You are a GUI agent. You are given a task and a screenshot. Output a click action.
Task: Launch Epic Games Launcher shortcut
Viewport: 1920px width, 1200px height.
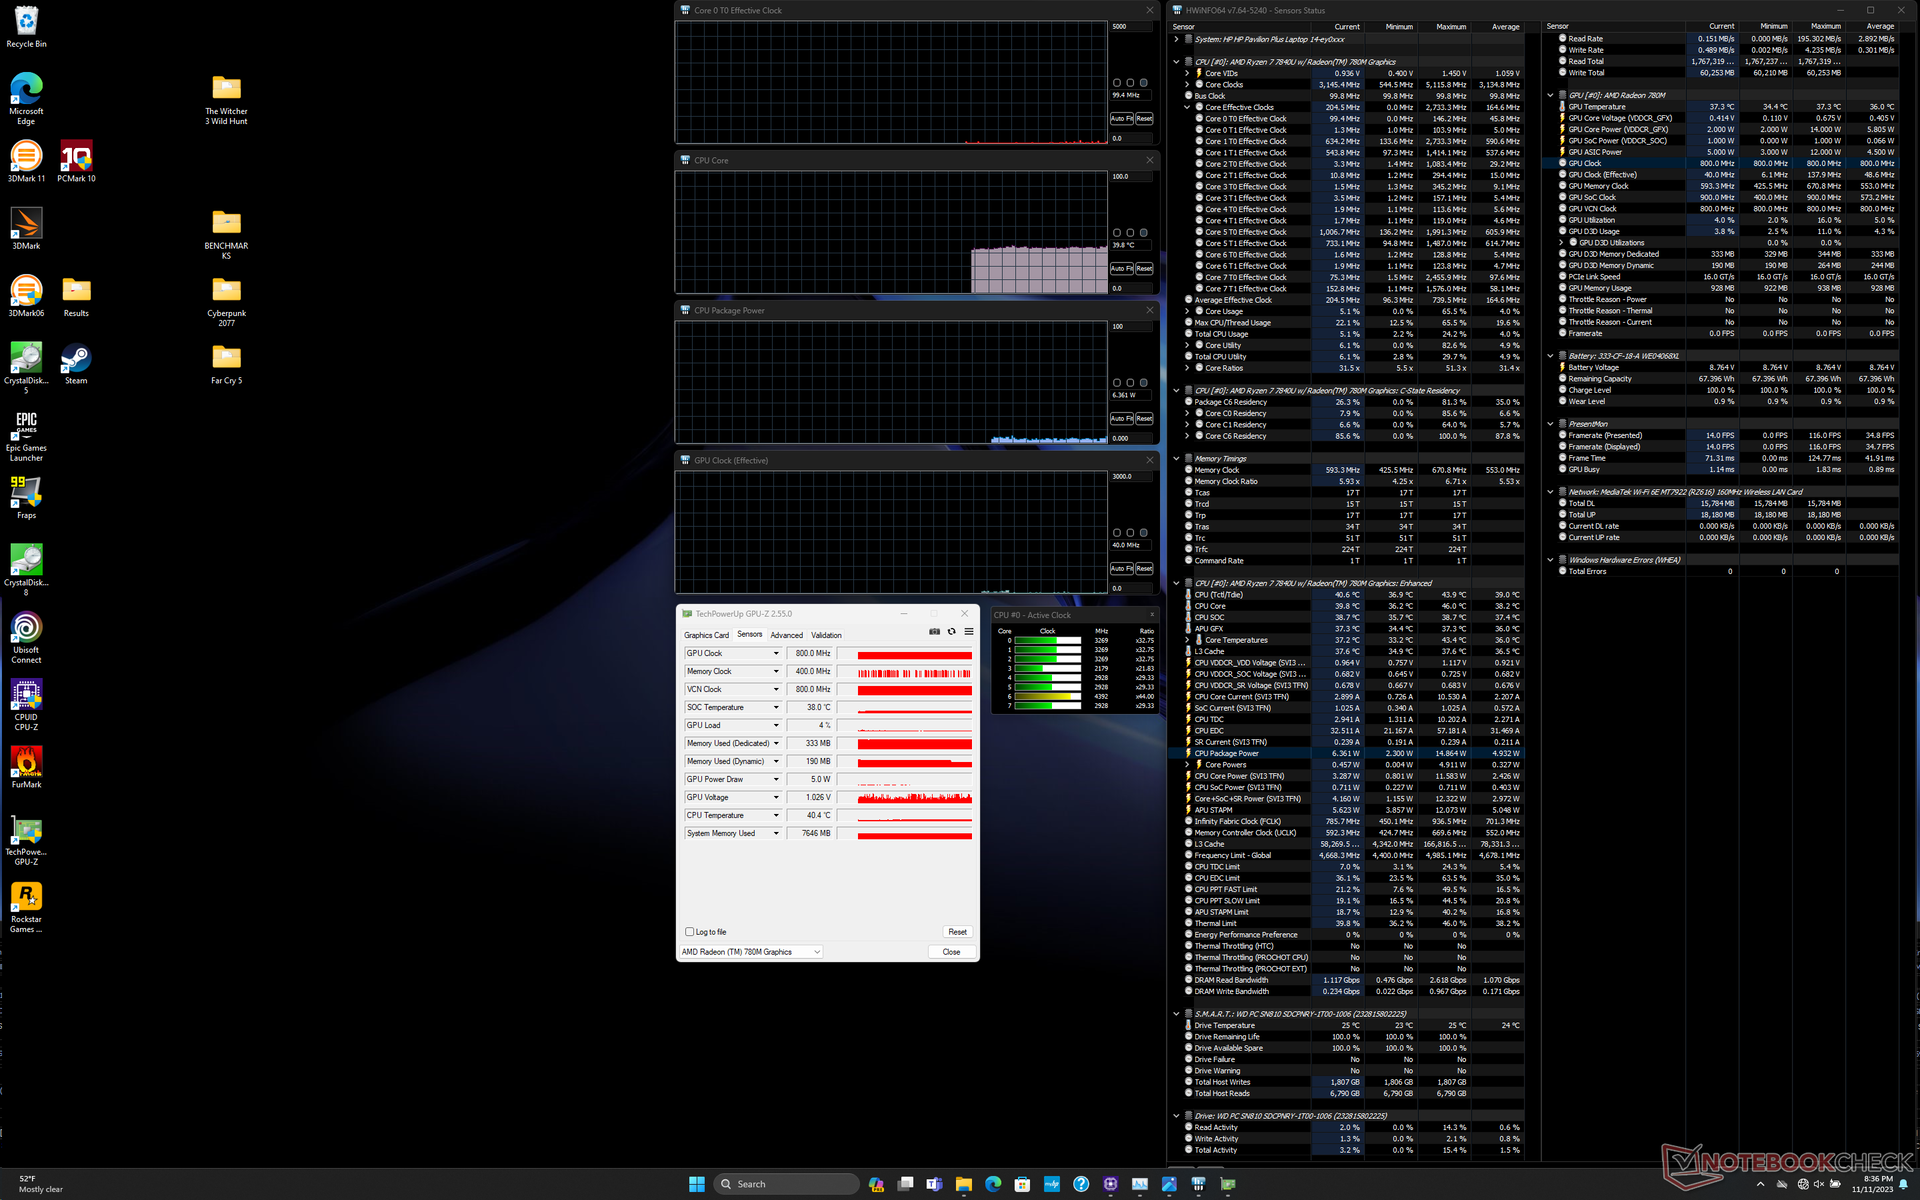point(26,435)
